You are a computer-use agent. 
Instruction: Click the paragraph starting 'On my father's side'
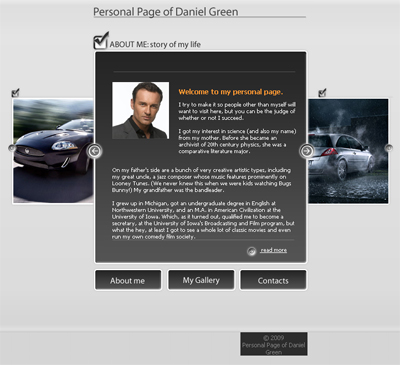point(202,180)
